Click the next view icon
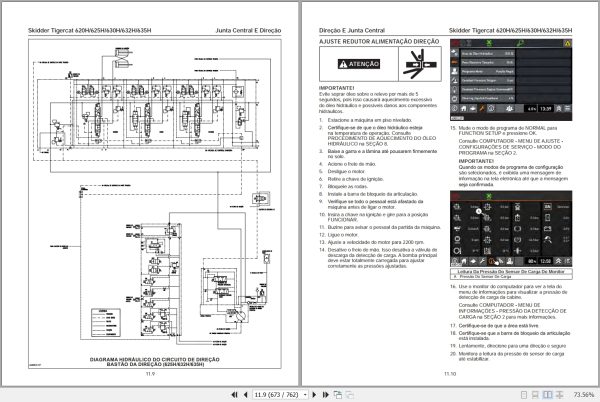Image resolution: width=600 pixels, height=402 pixels. (x=349, y=394)
